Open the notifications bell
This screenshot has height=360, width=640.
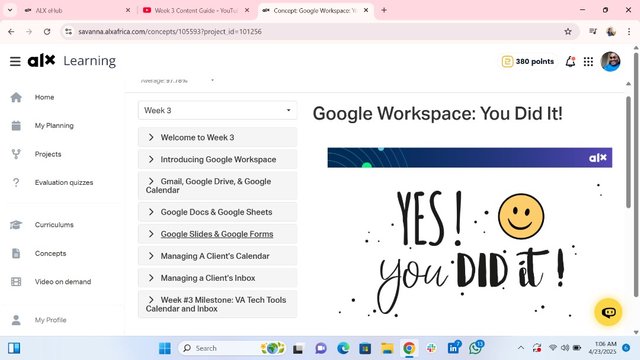[x=570, y=62]
